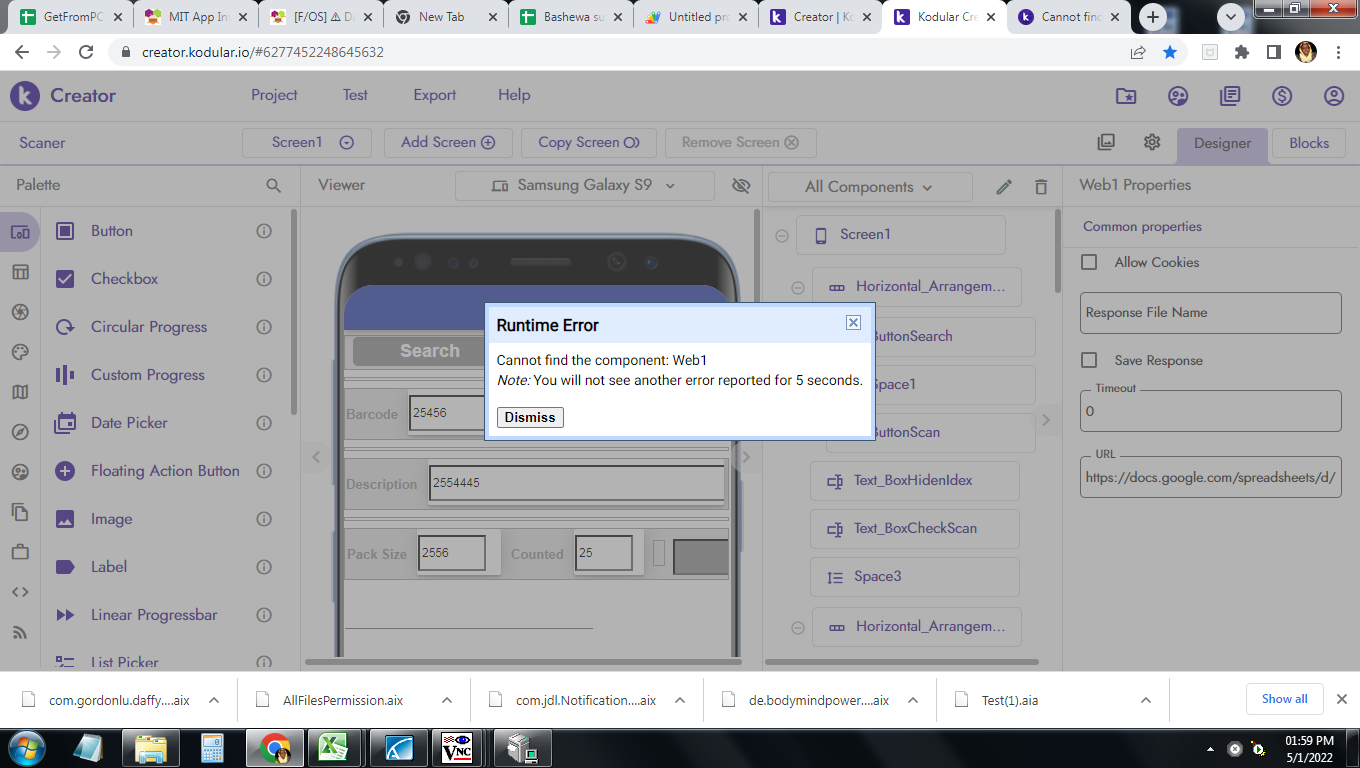Viewport: 1360px width, 768px height.
Task: Open the Windows calculator taskbar icon
Action: point(211,748)
